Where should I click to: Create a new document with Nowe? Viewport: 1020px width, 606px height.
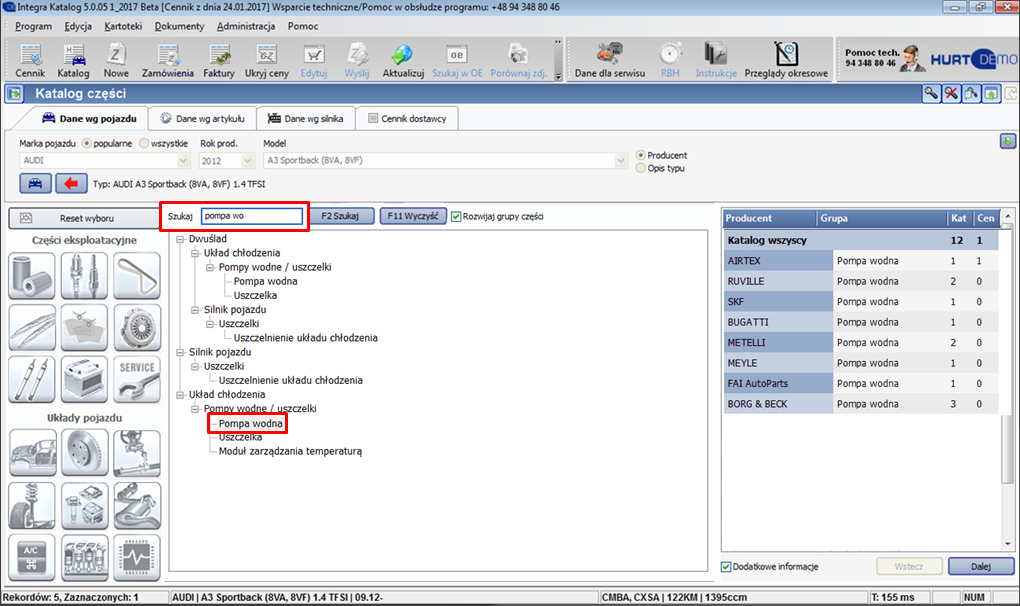click(x=116, y=60)
